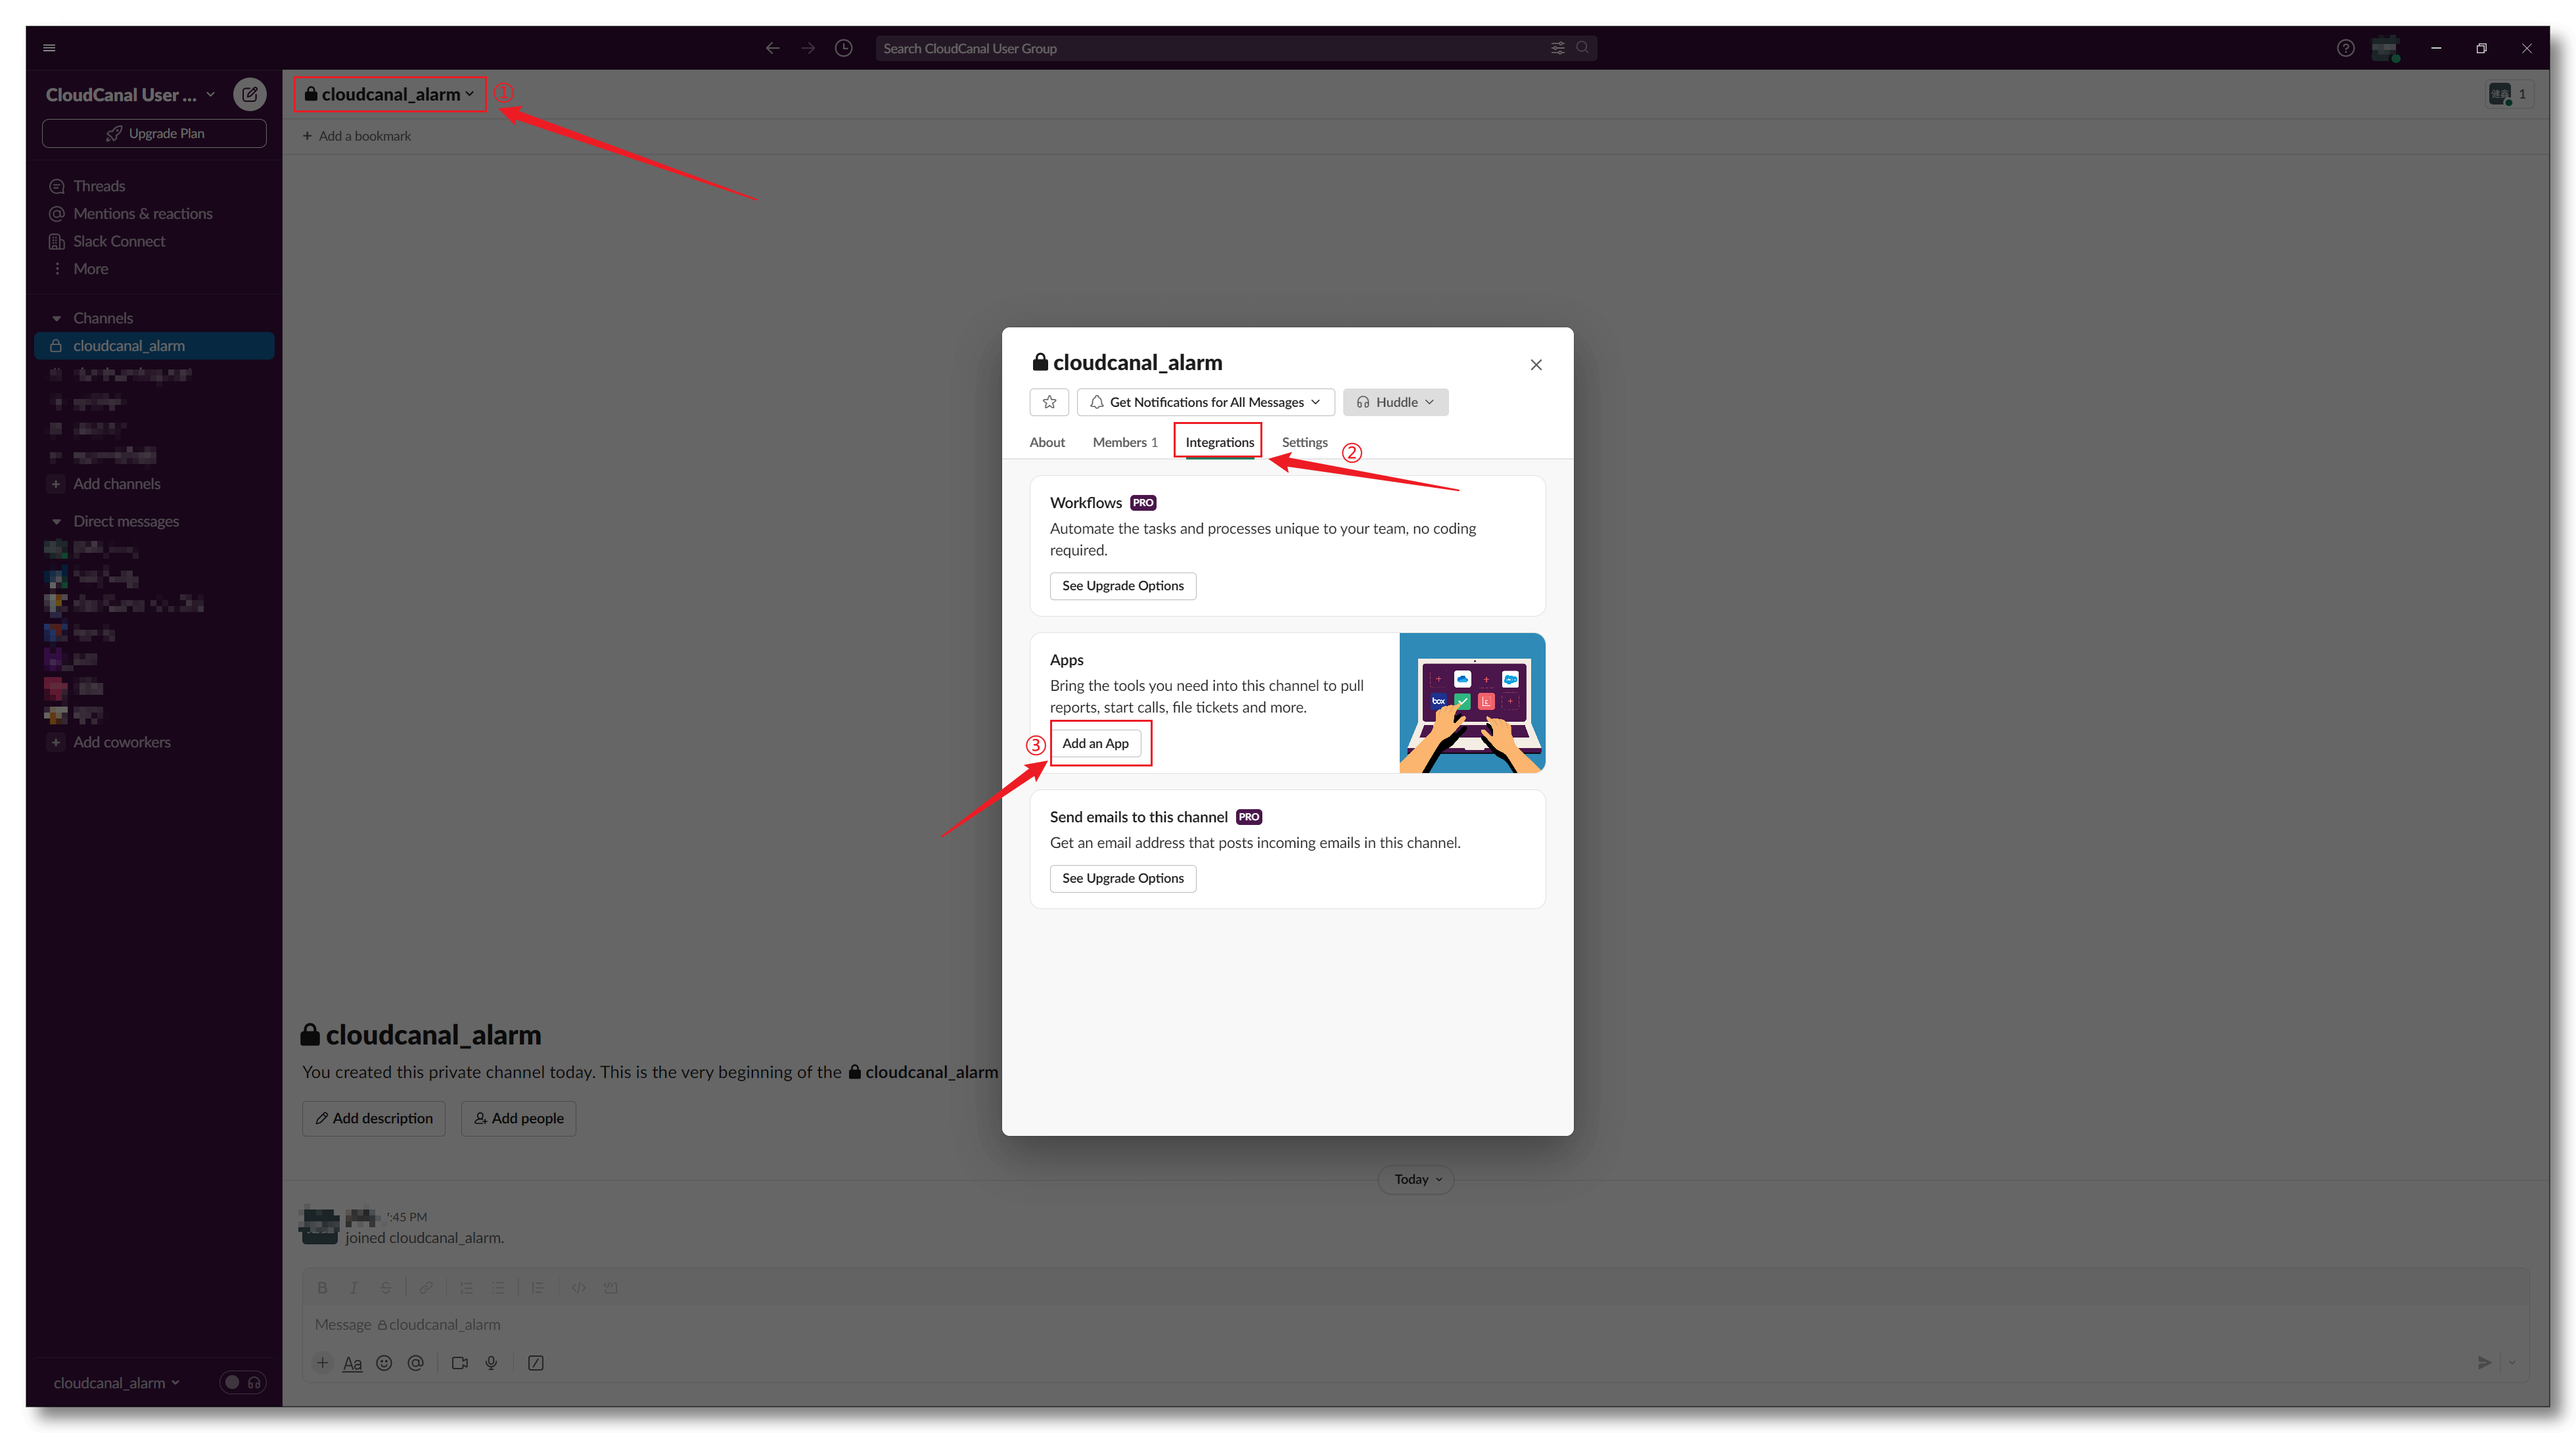Screen dimensions: 2576x1433
Task: Click See Upgrade Options under Workflows
Action: (x=1122, y=586)
